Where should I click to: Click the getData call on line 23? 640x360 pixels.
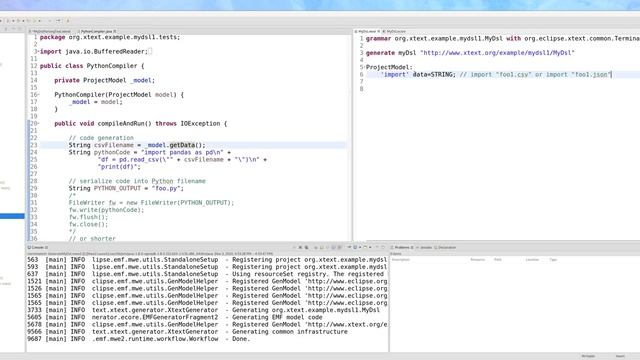(x=182, y=145)
